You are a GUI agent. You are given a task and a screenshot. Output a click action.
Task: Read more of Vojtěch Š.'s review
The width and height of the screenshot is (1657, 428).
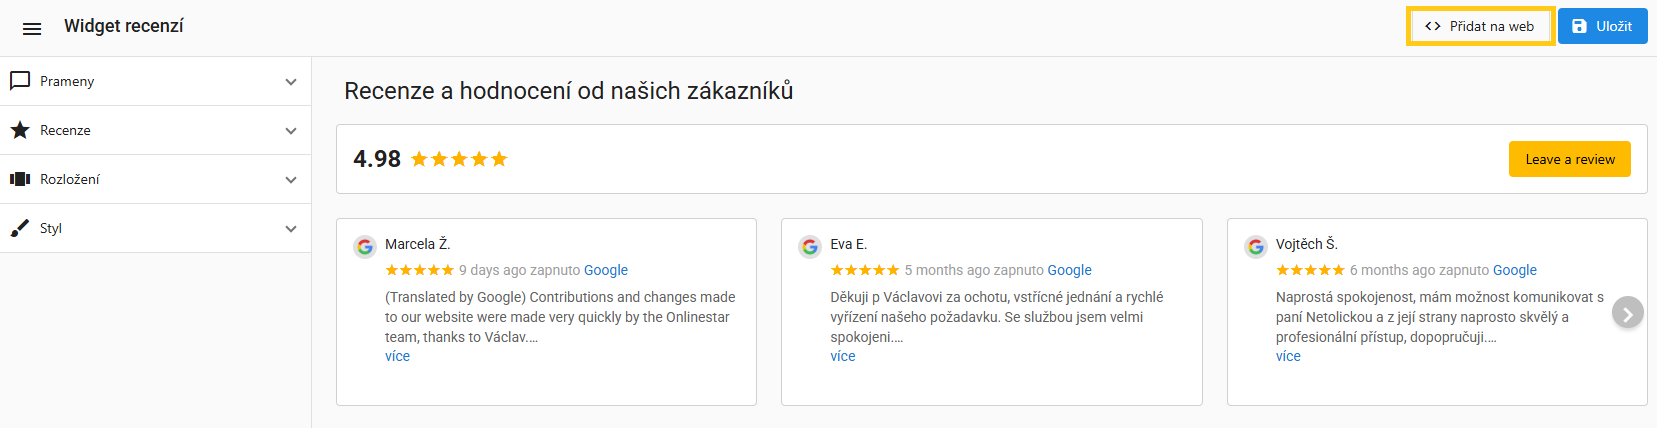coord(1288,356)
